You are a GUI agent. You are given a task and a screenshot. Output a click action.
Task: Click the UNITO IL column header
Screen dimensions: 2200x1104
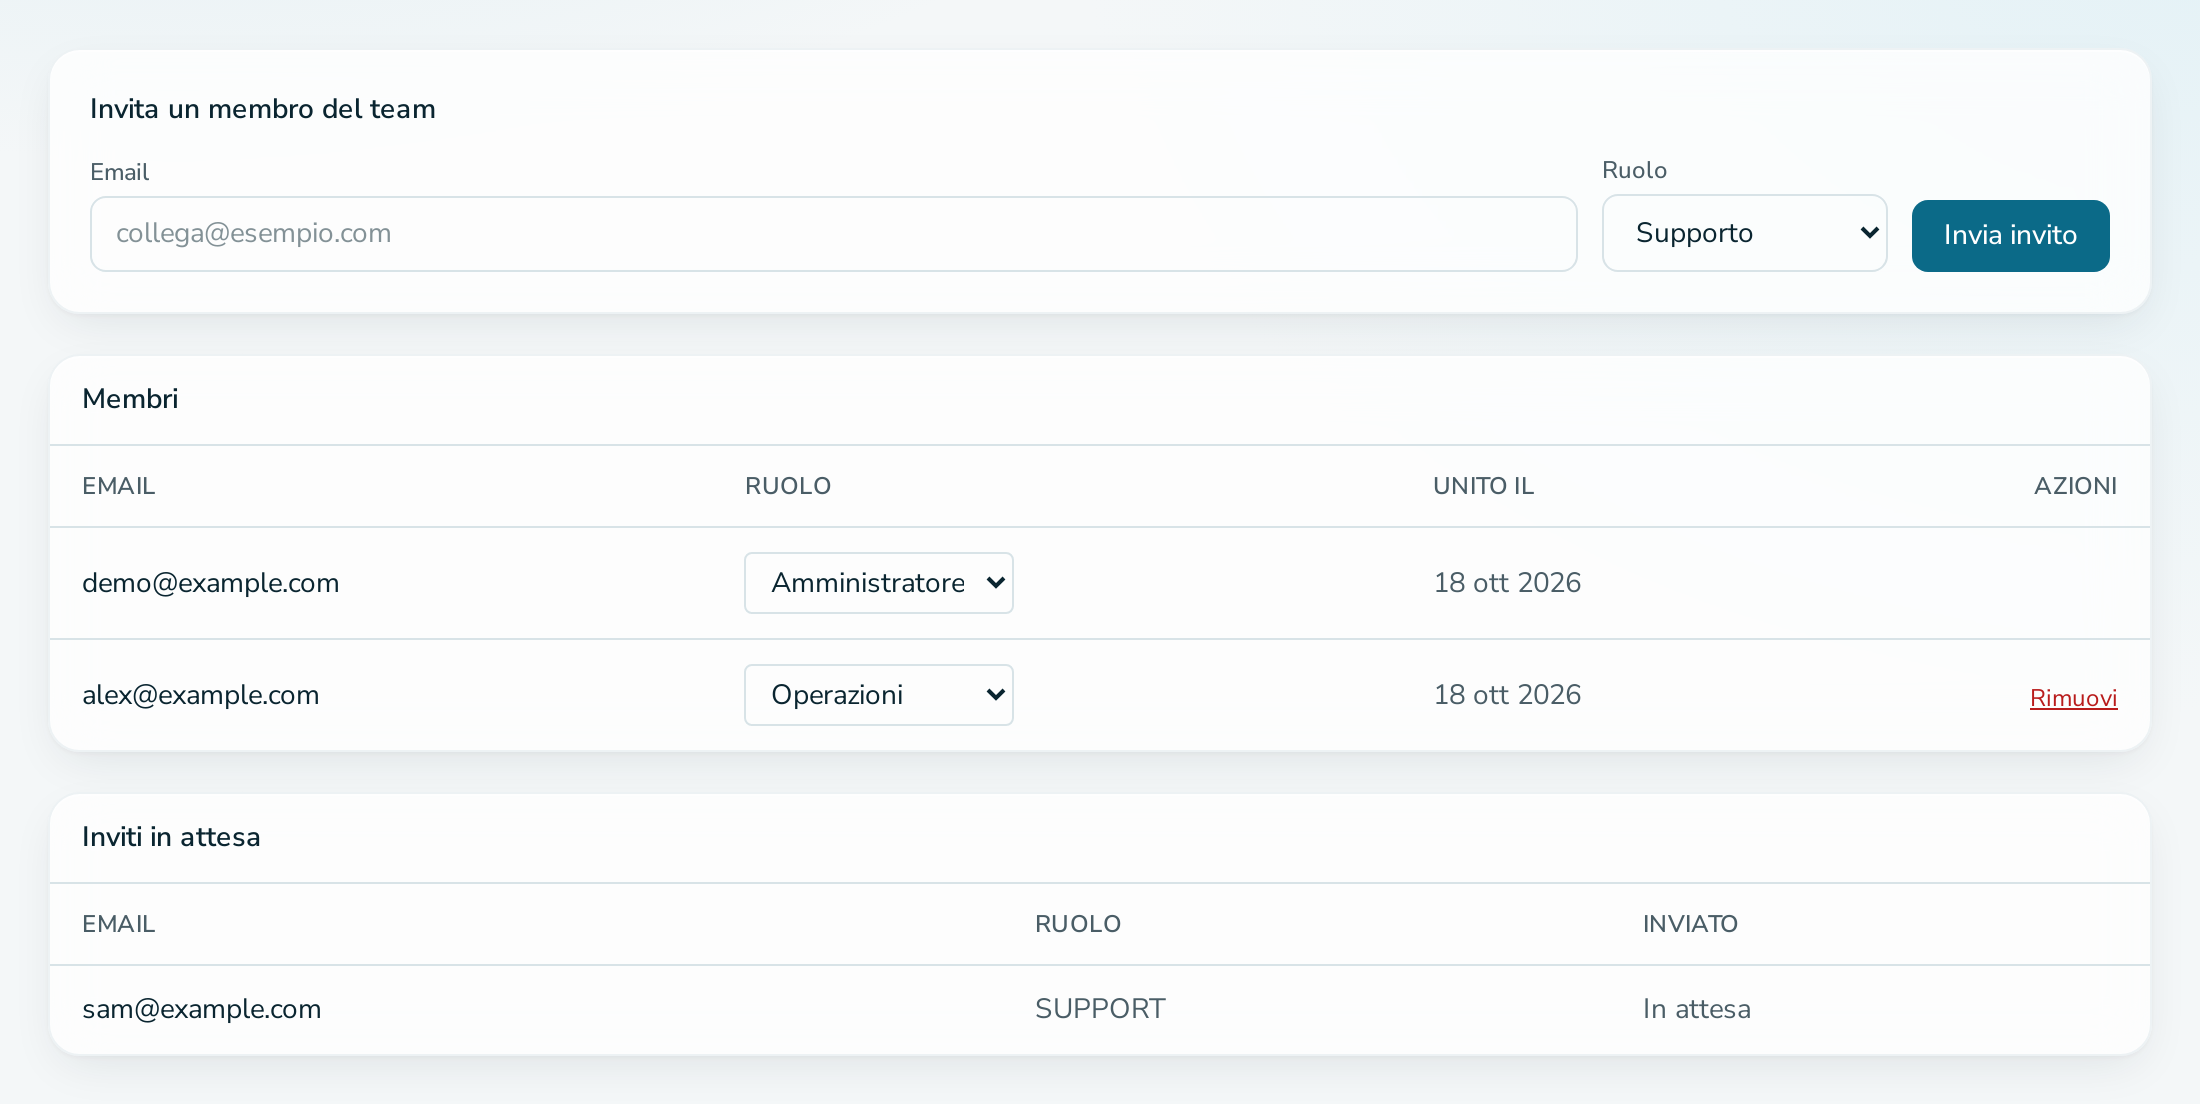(1483, 486)
